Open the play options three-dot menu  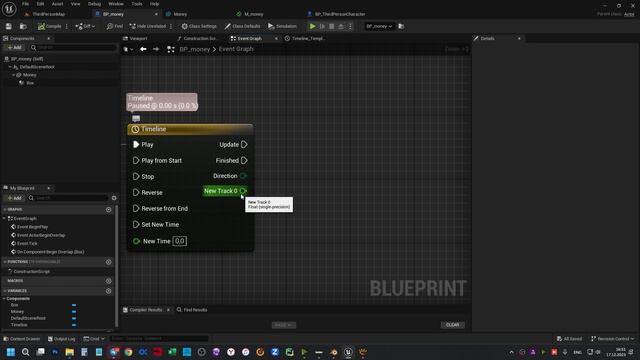(350, 26)
